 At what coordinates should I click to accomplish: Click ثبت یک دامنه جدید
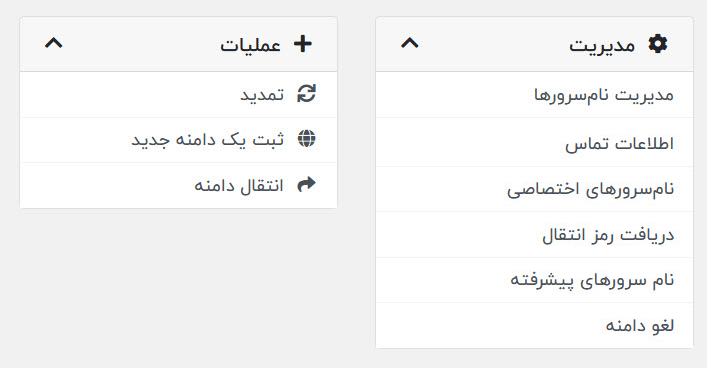click(x=208, y=140)
